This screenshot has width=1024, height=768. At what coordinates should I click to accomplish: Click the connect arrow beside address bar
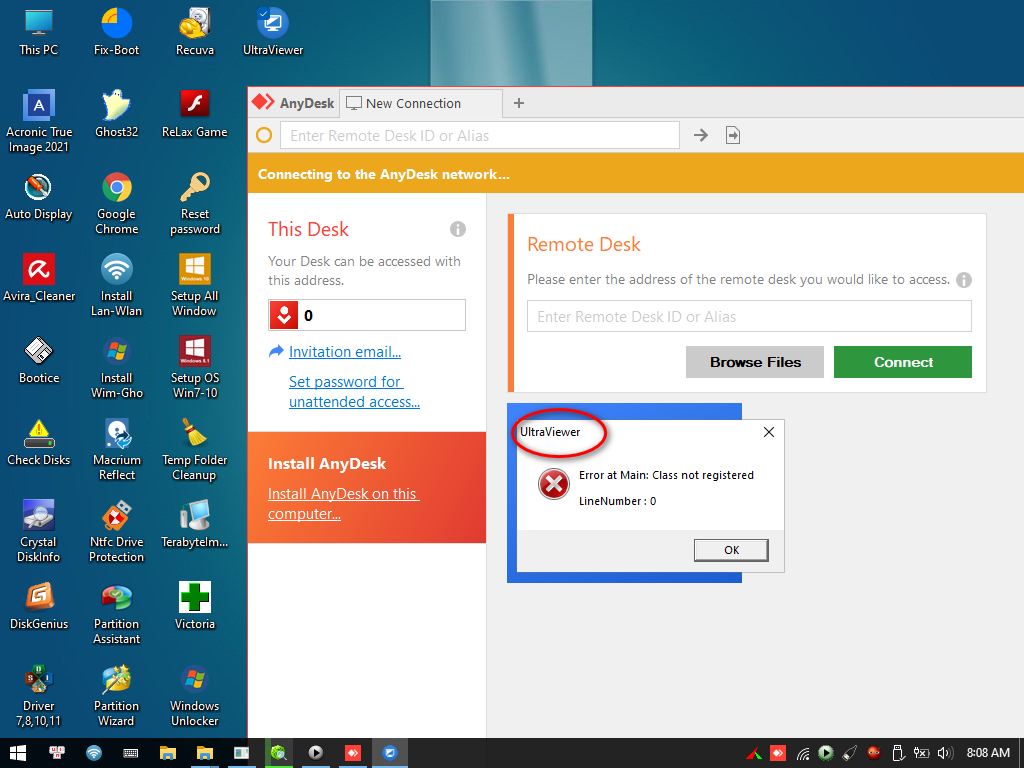(x=701, y=135)
